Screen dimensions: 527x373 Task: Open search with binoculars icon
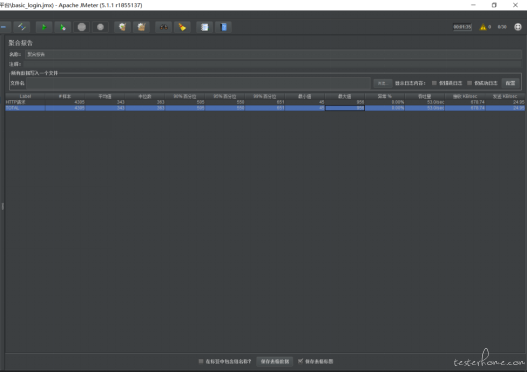tap(163, 27)
